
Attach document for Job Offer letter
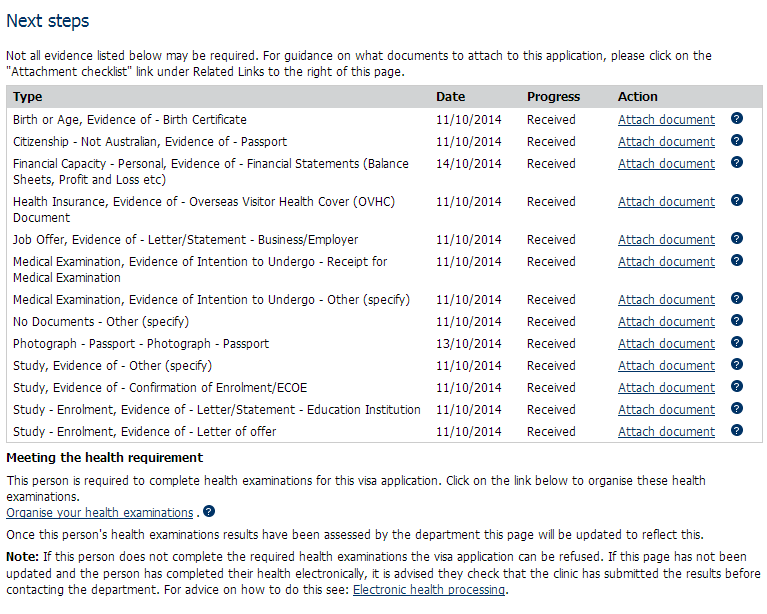coord(666,240)
